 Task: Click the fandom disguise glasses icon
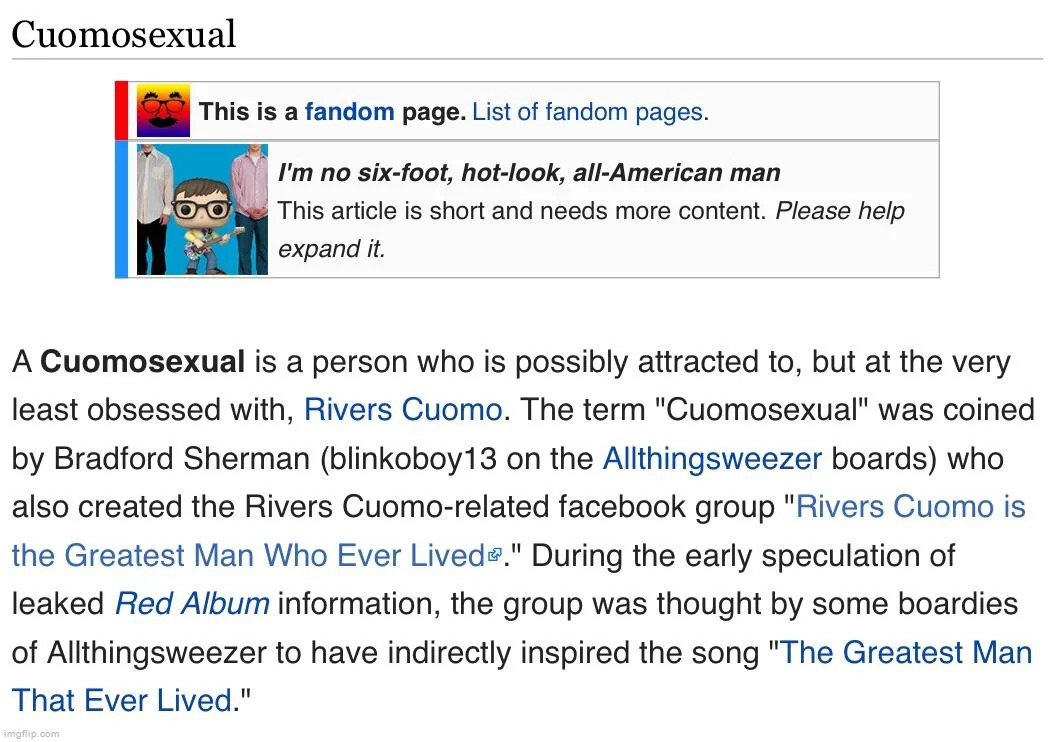(163, 110)
